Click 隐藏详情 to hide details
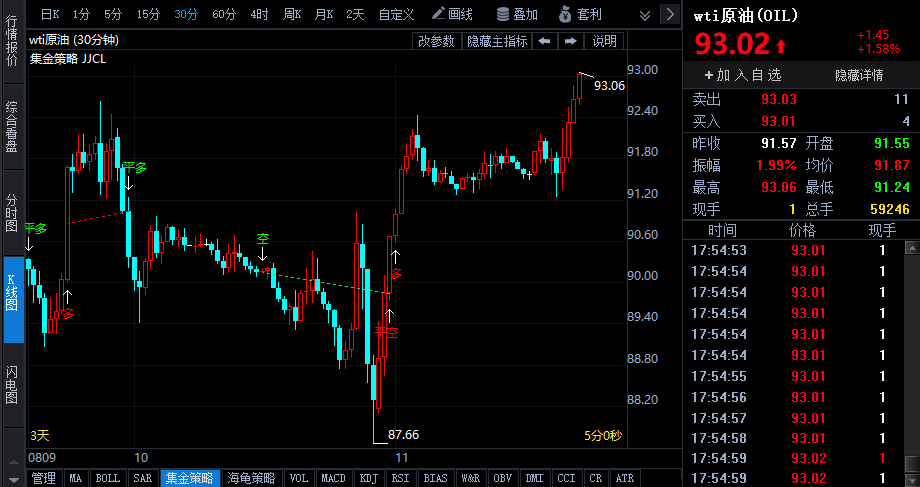Viewport: 920px width, 487px height. [x=859, y=75]
